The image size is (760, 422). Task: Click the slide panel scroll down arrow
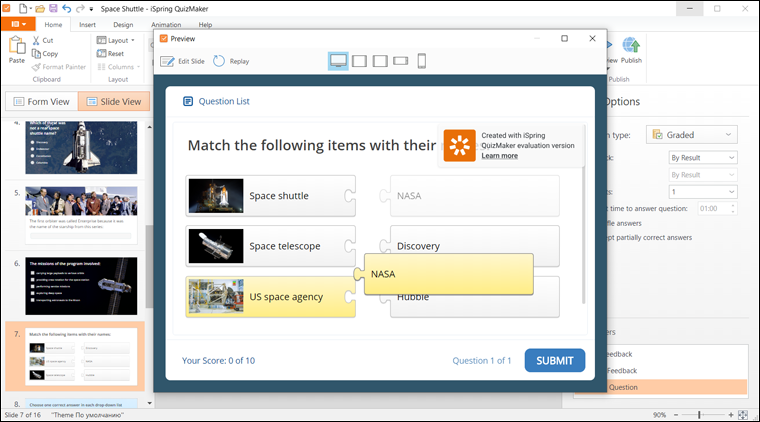coord(149,403)
